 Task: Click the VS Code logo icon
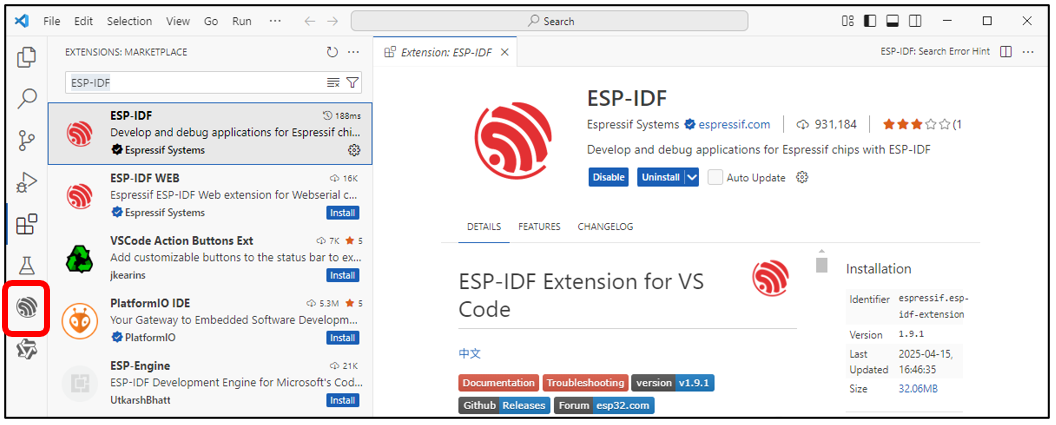pyautogui.click(x=22, y=21)
